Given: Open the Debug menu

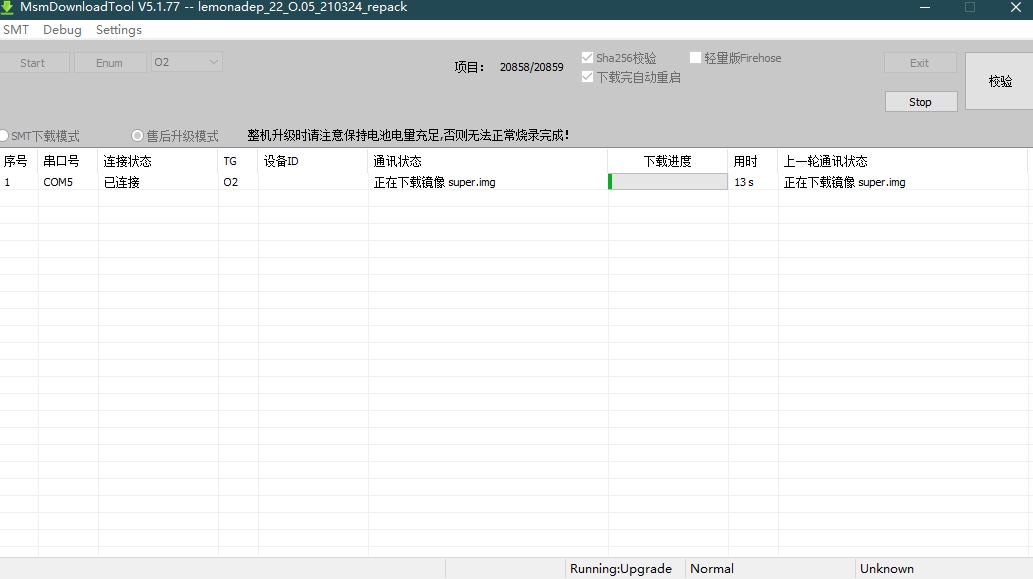Looking at the screenshot, I should [62, 30].
